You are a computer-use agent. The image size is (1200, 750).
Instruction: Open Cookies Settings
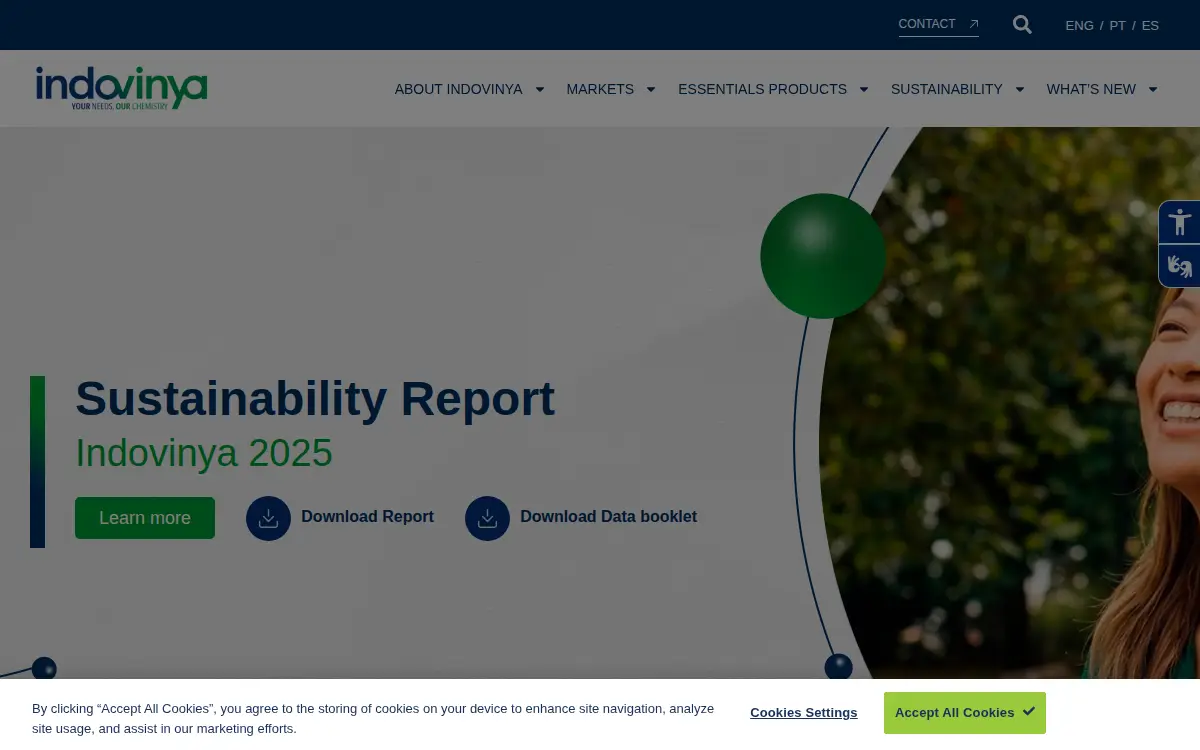(803, 713)
